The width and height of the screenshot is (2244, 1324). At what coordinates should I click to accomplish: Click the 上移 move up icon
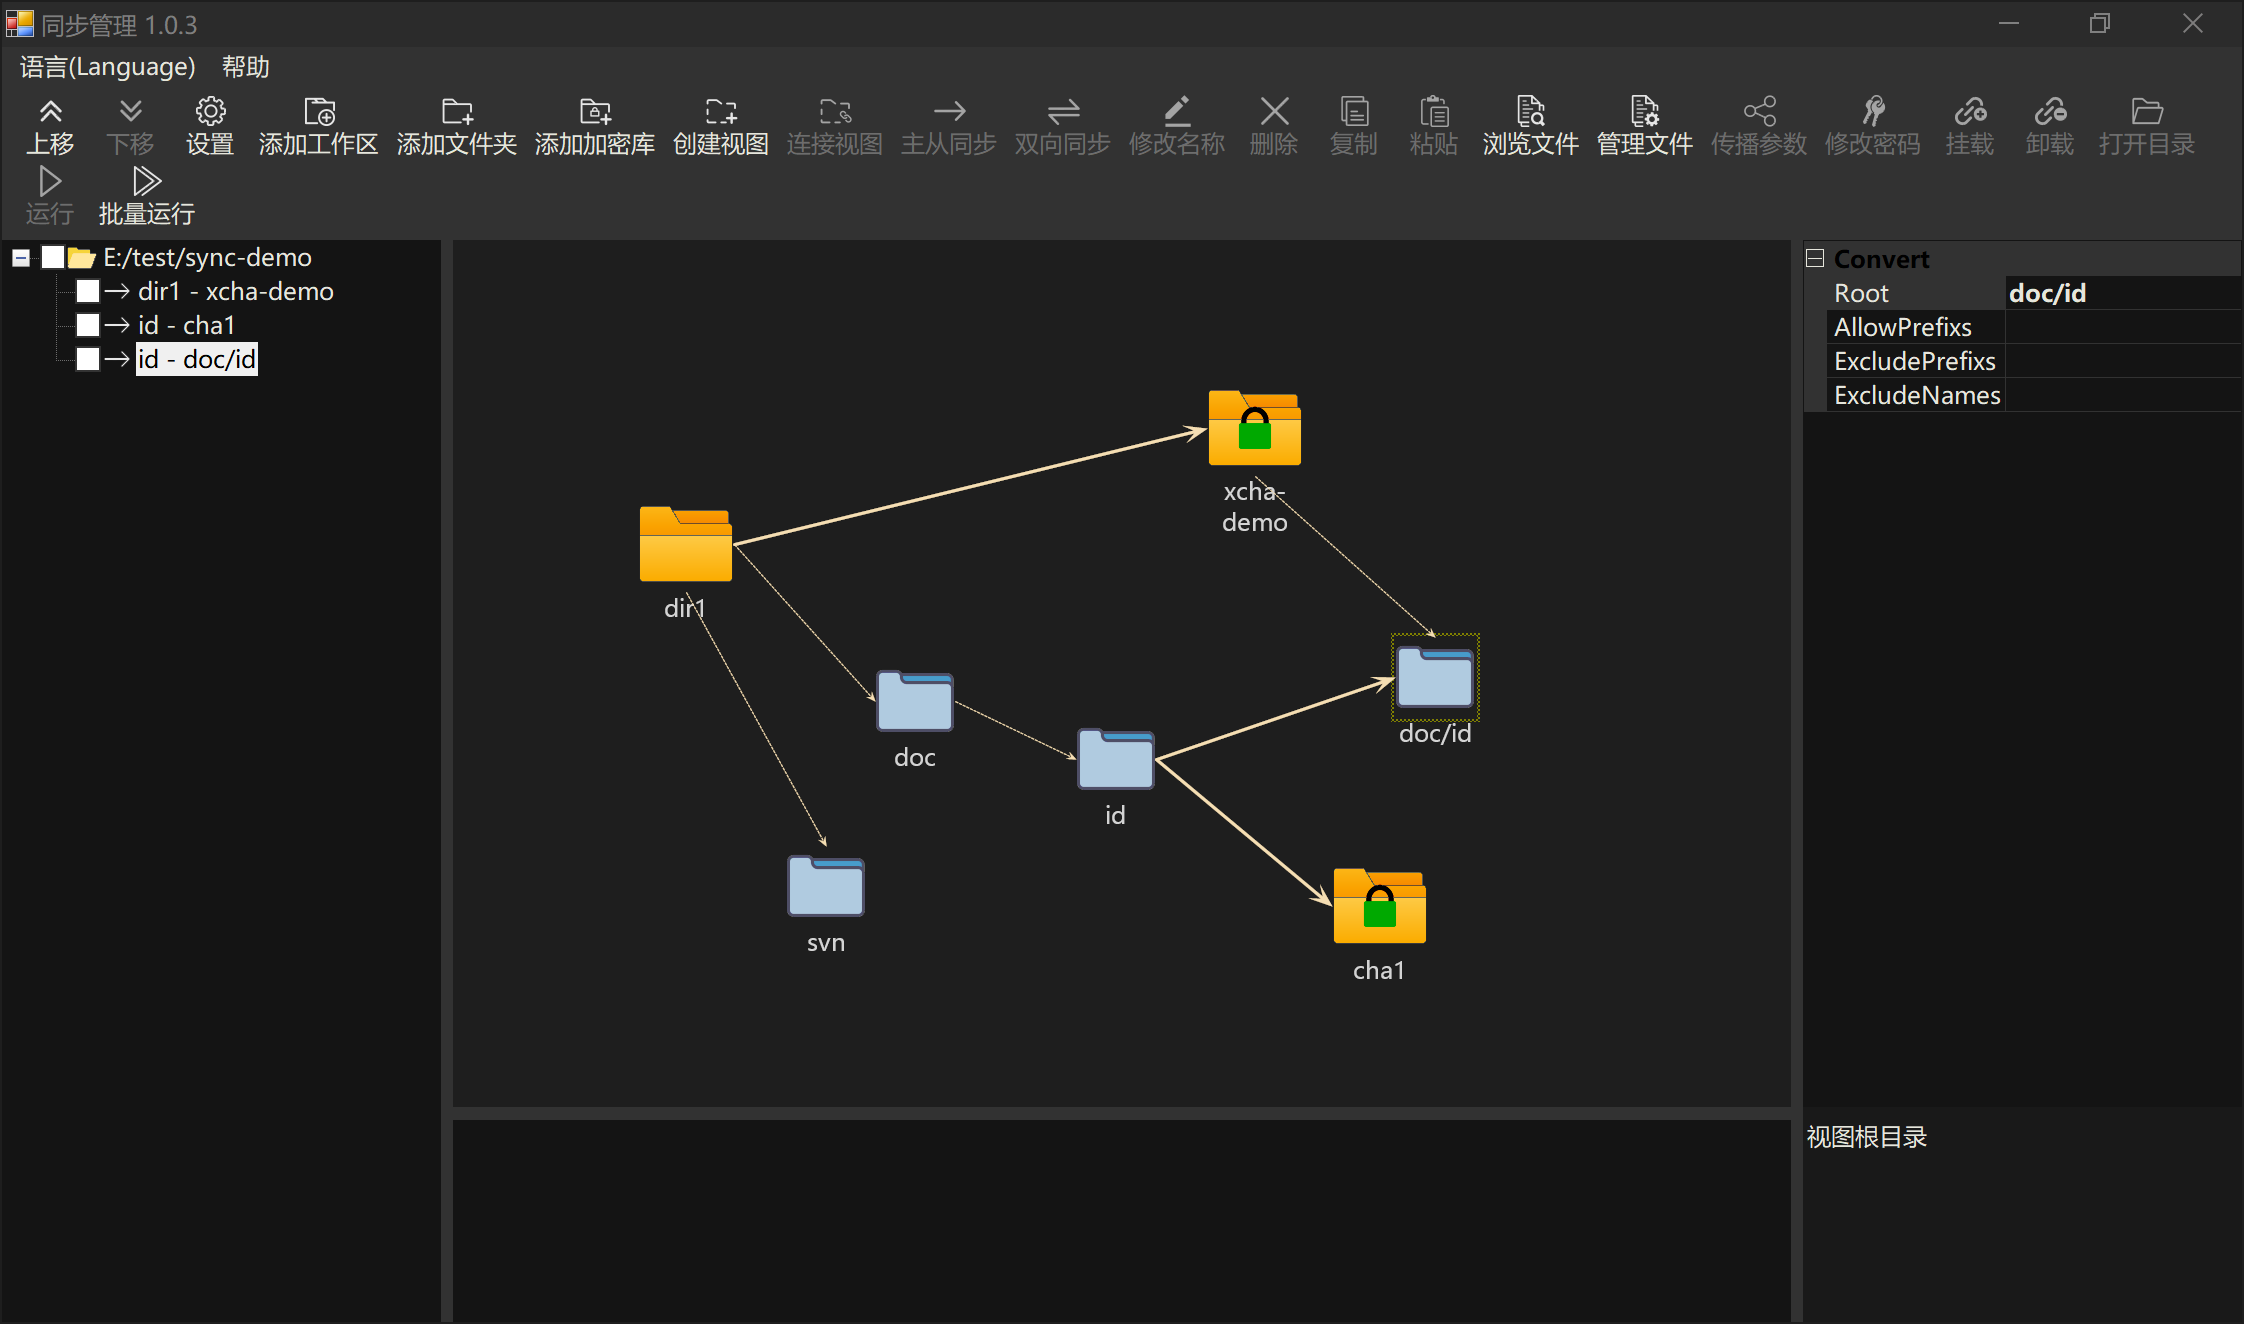pyautogui.click(x=50, y=112)
